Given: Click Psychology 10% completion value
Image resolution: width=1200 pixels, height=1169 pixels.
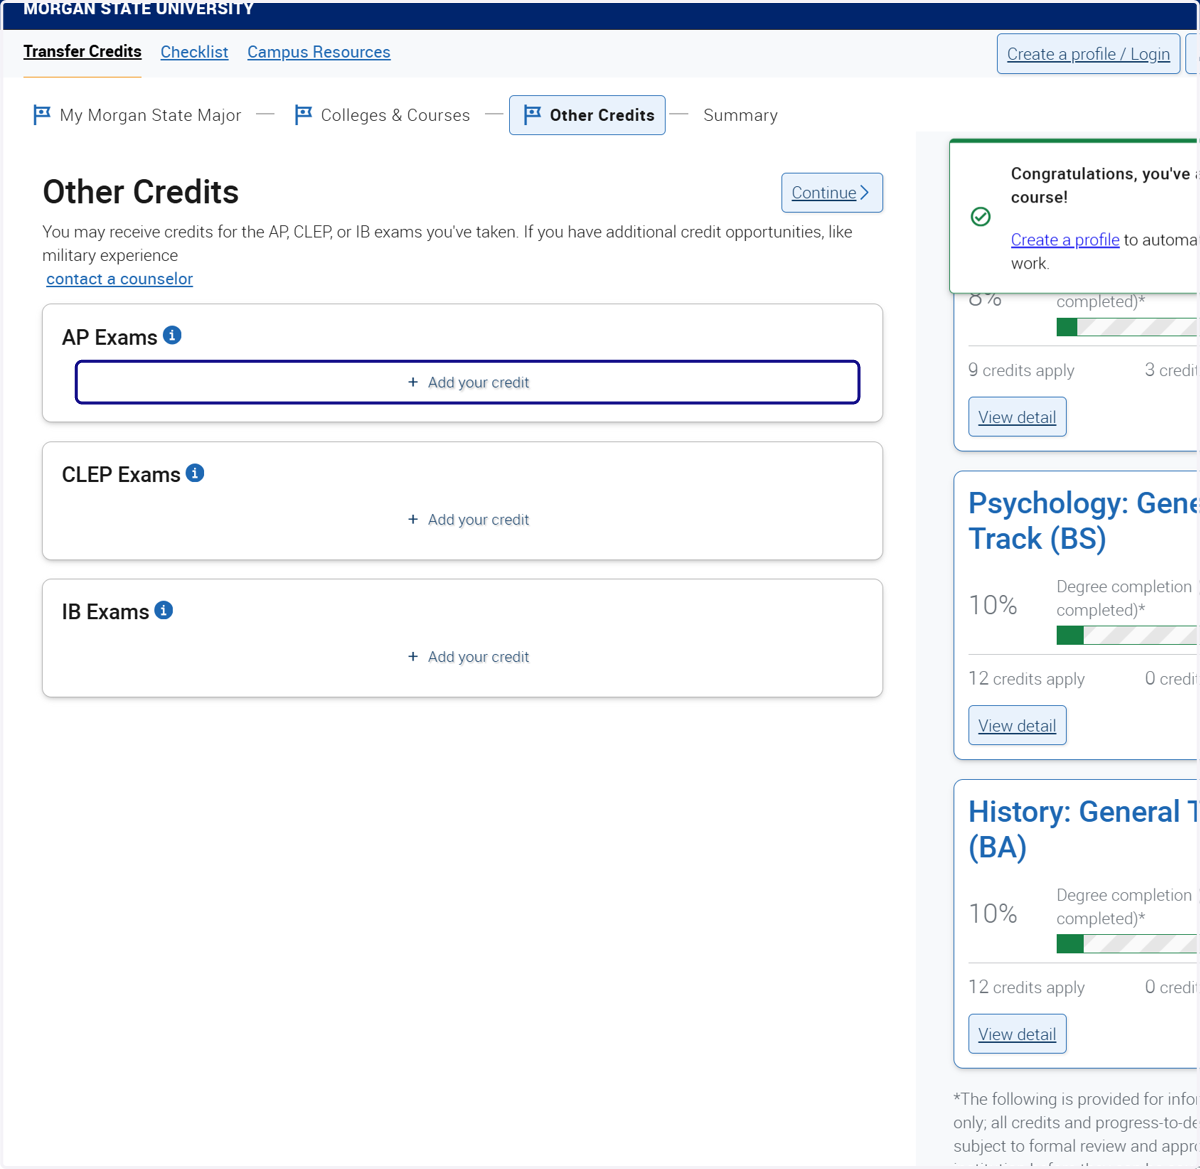Looking at the screenshot, I should (993, 605).
